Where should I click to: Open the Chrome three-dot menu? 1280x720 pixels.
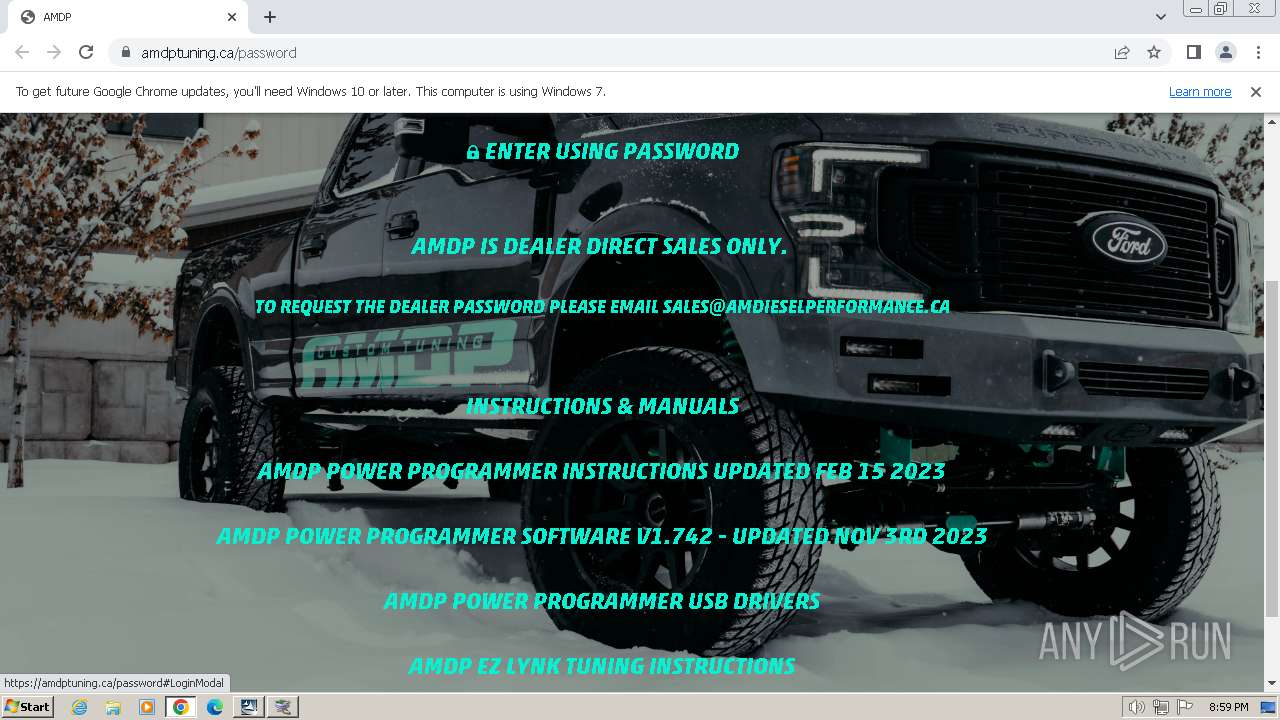coord(1258,52)
